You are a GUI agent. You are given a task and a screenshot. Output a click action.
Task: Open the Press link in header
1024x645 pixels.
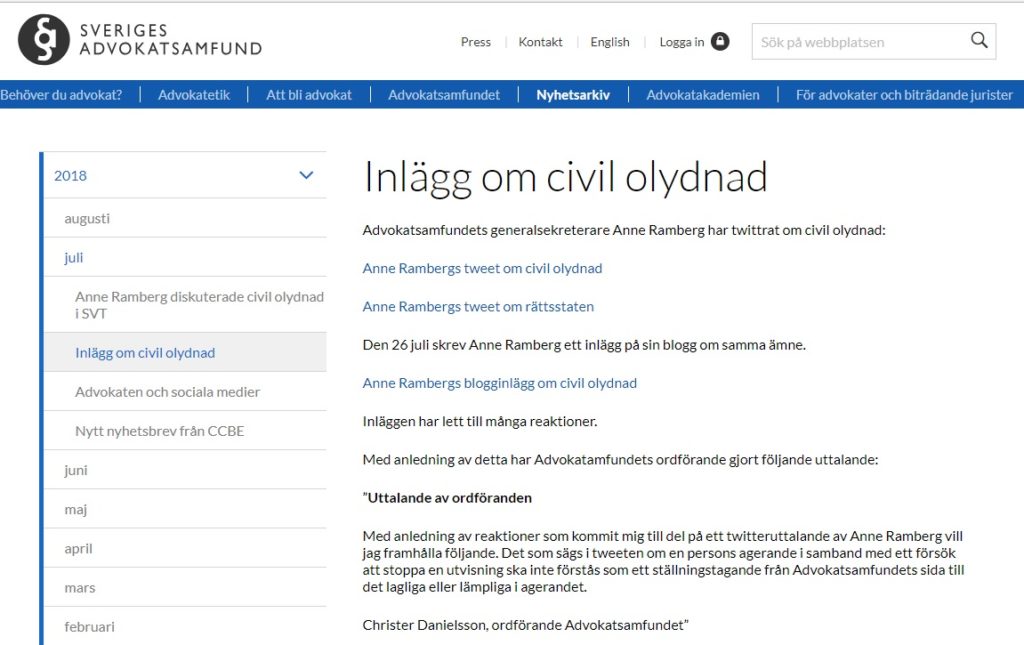(x=475, y=42)
